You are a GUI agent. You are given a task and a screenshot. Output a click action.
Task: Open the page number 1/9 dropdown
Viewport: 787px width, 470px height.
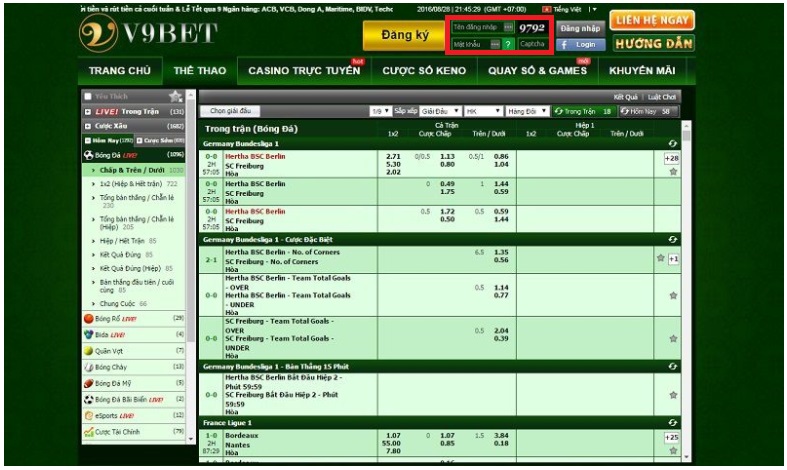tap(380, 111)
